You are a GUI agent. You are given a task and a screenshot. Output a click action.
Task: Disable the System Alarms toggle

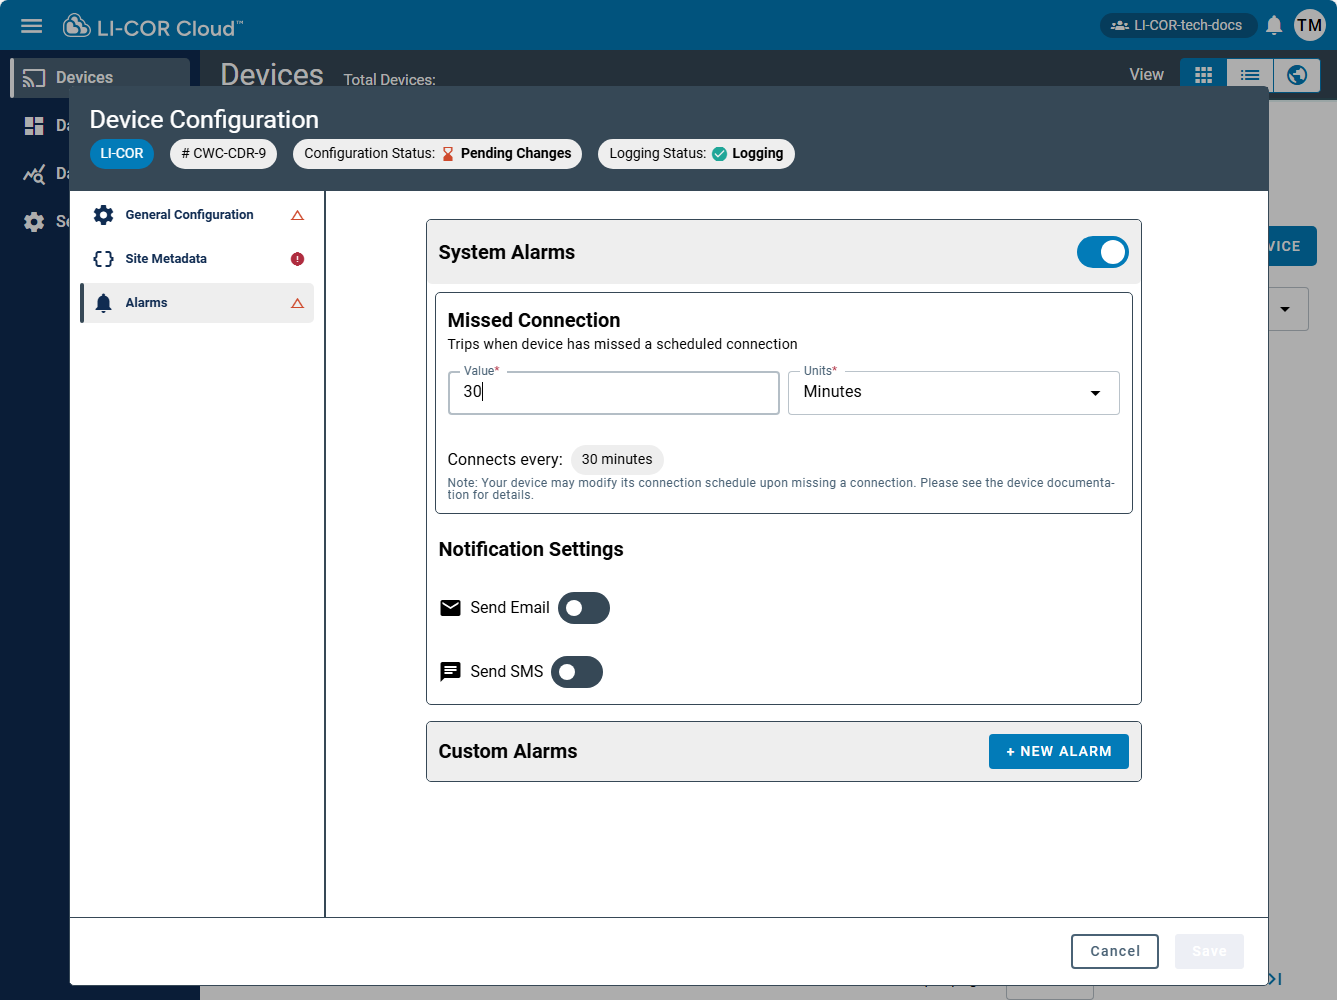coord(1102,252)
